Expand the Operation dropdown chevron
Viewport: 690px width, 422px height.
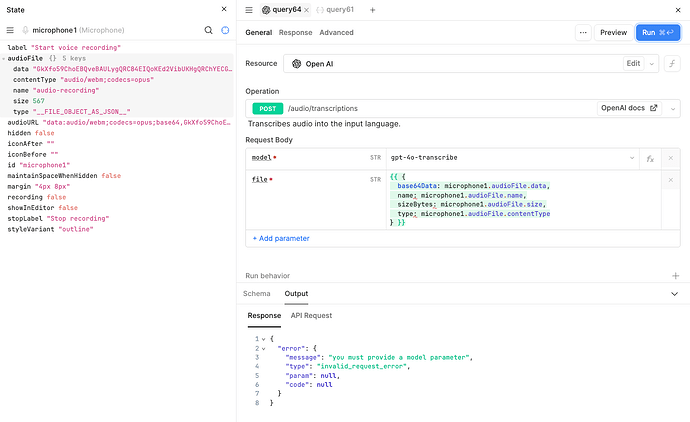click(672, 109)
